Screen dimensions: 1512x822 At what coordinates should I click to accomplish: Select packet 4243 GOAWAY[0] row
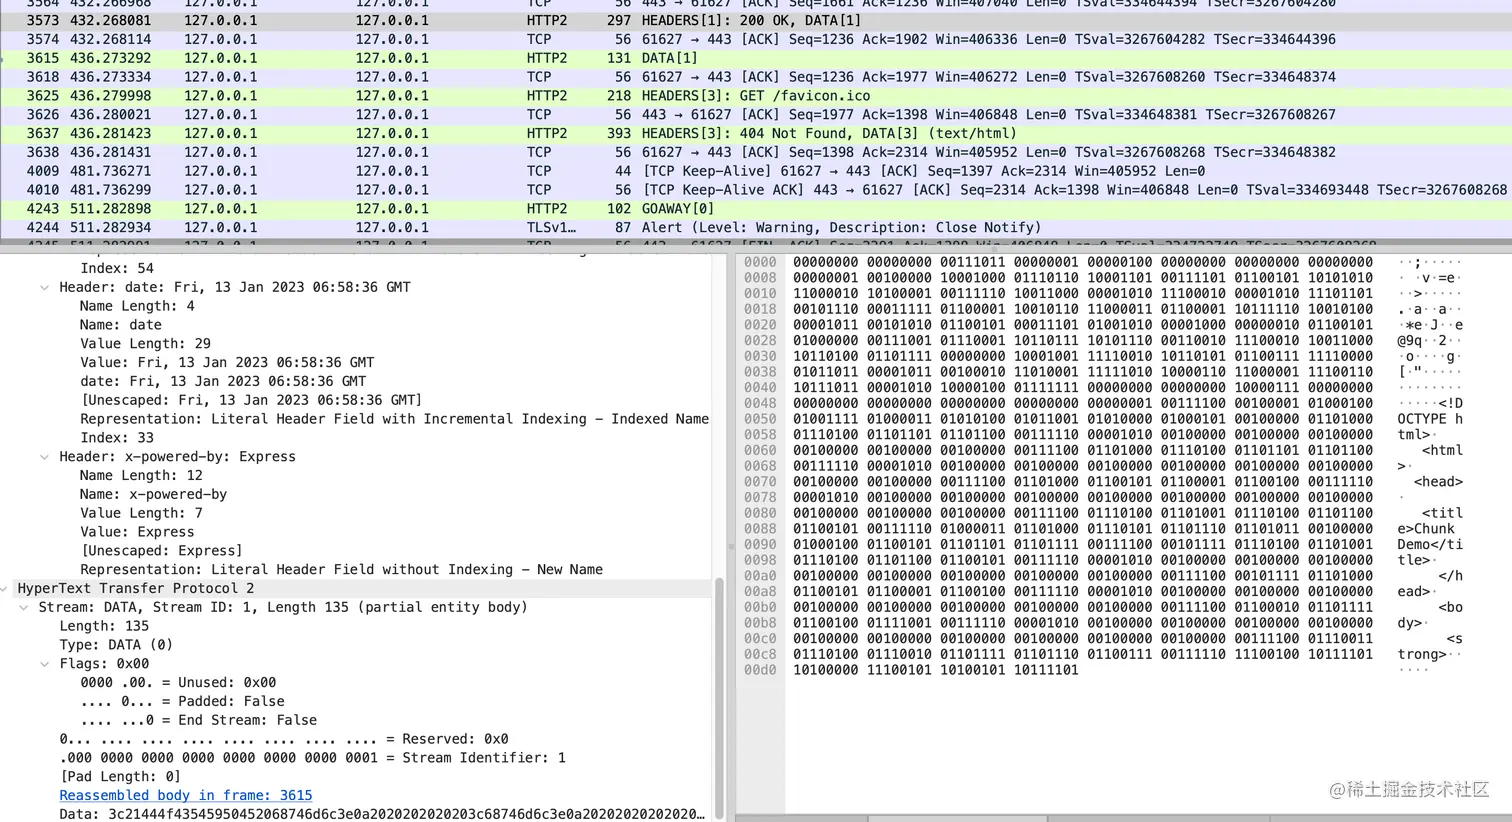[x=756, y=209]
